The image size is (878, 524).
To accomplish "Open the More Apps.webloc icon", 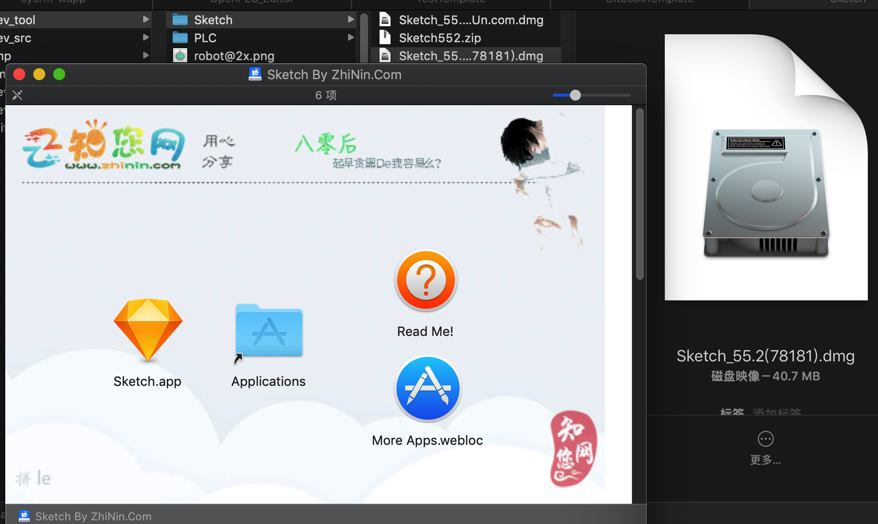I will pos(427,389).
